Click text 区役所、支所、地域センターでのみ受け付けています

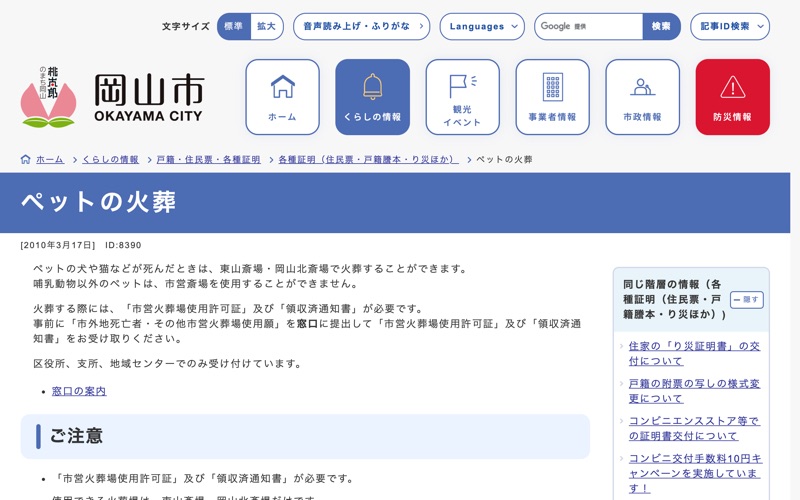coord(167,364)
